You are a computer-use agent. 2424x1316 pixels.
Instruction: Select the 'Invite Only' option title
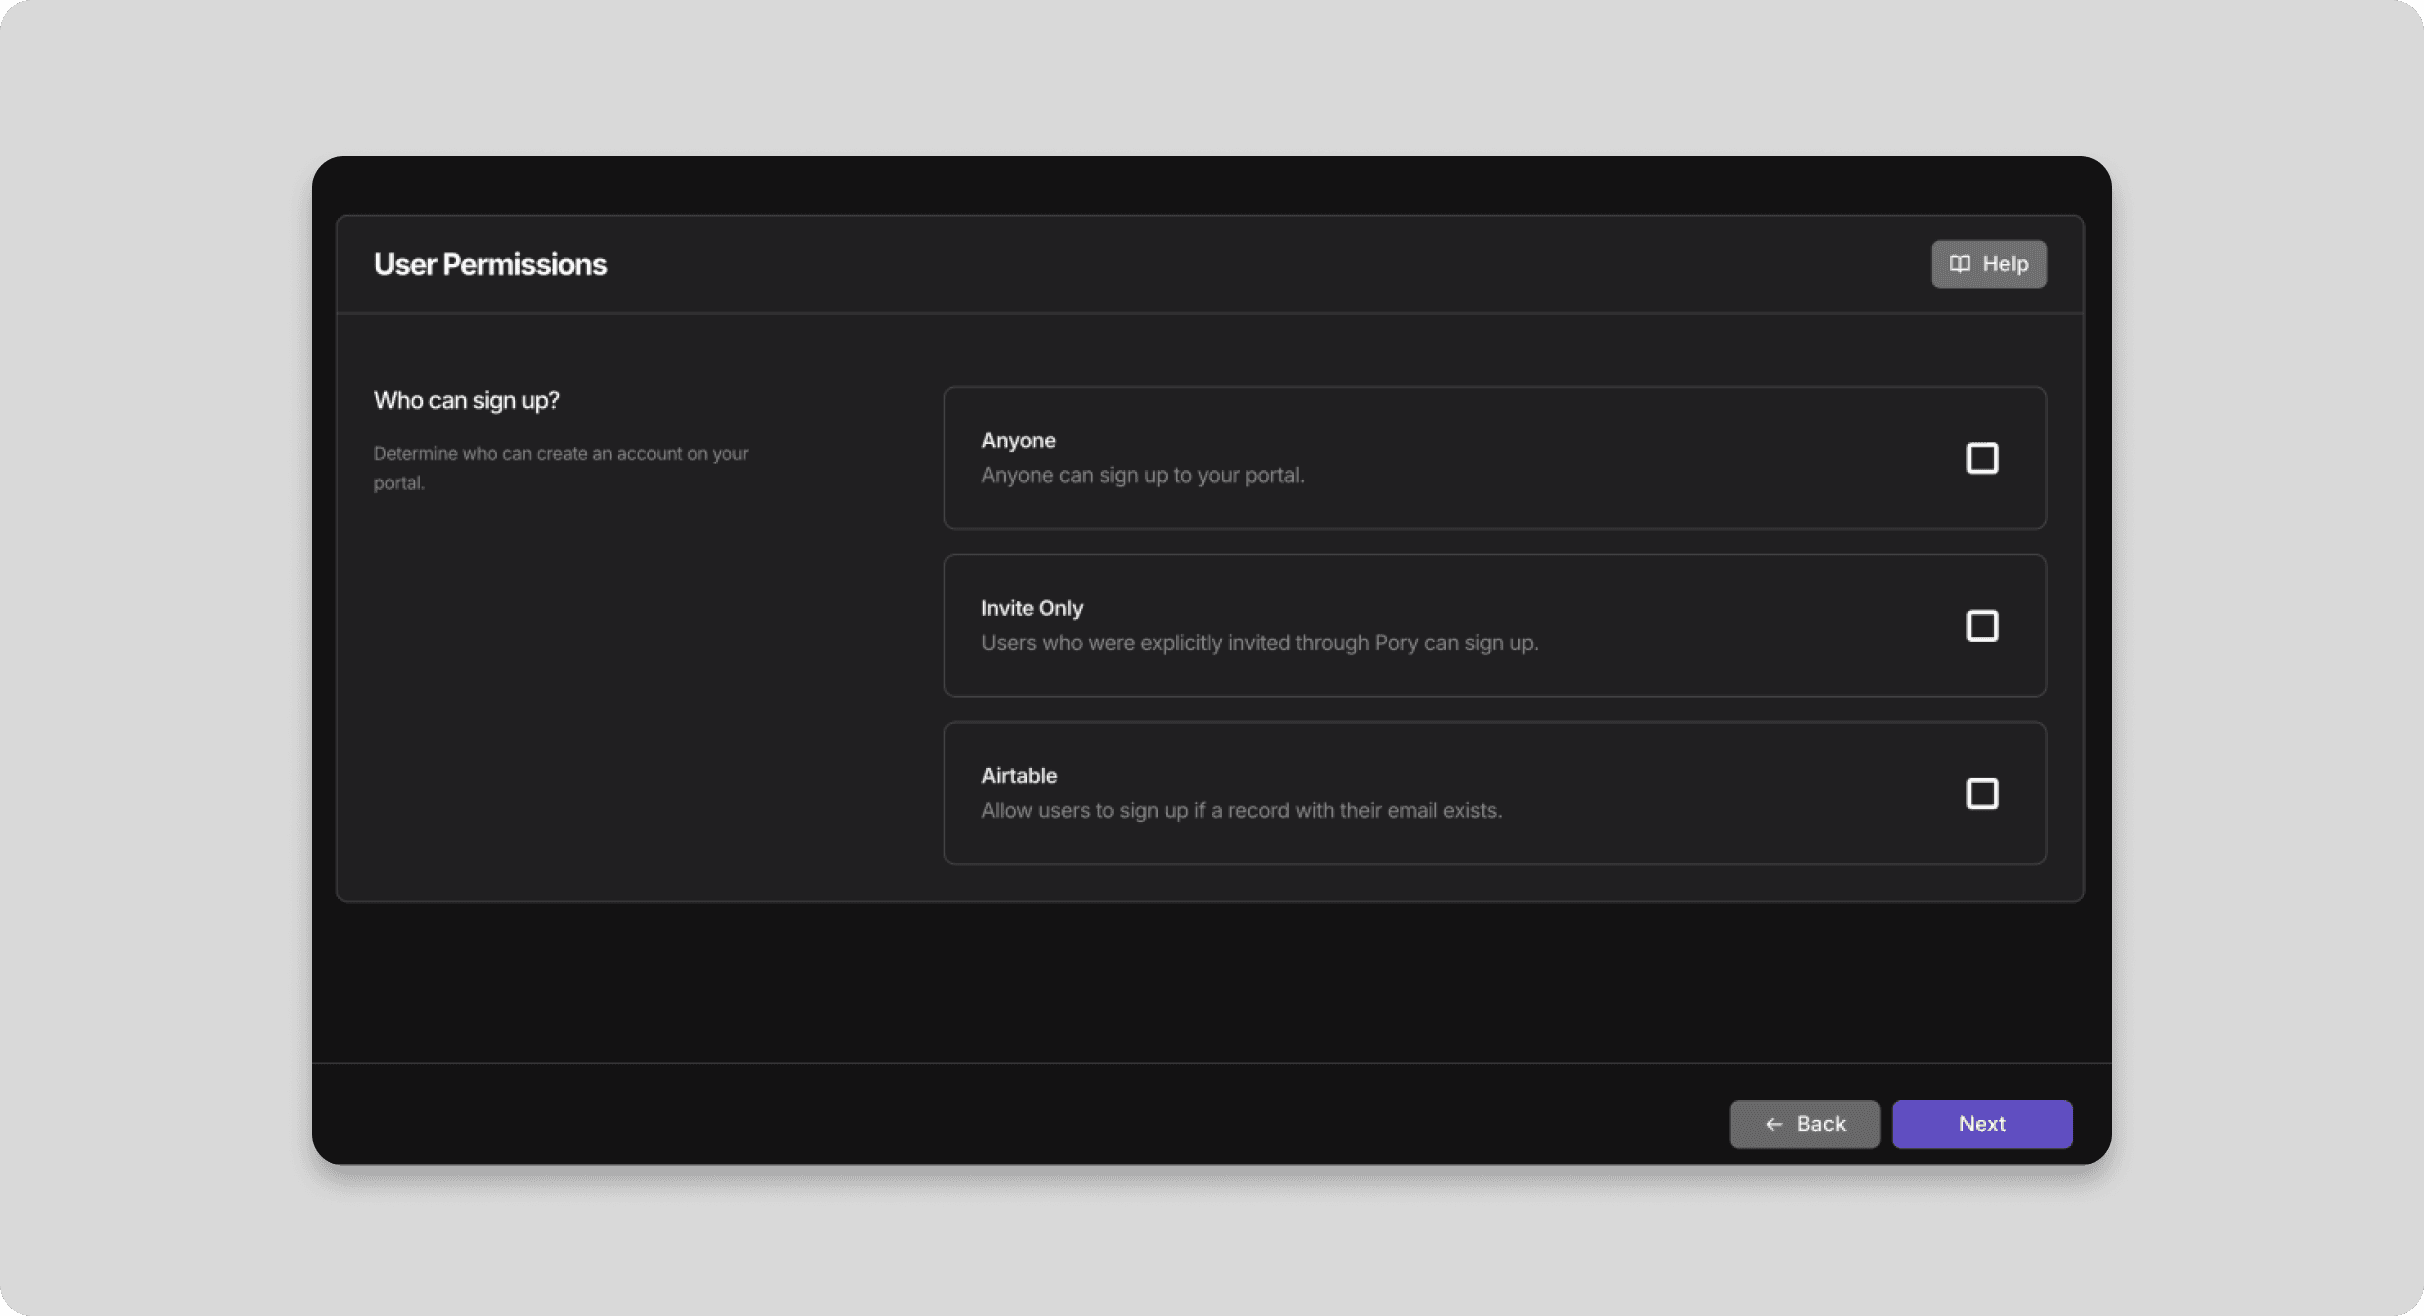pyautogui.click(x=1031, y=608)
